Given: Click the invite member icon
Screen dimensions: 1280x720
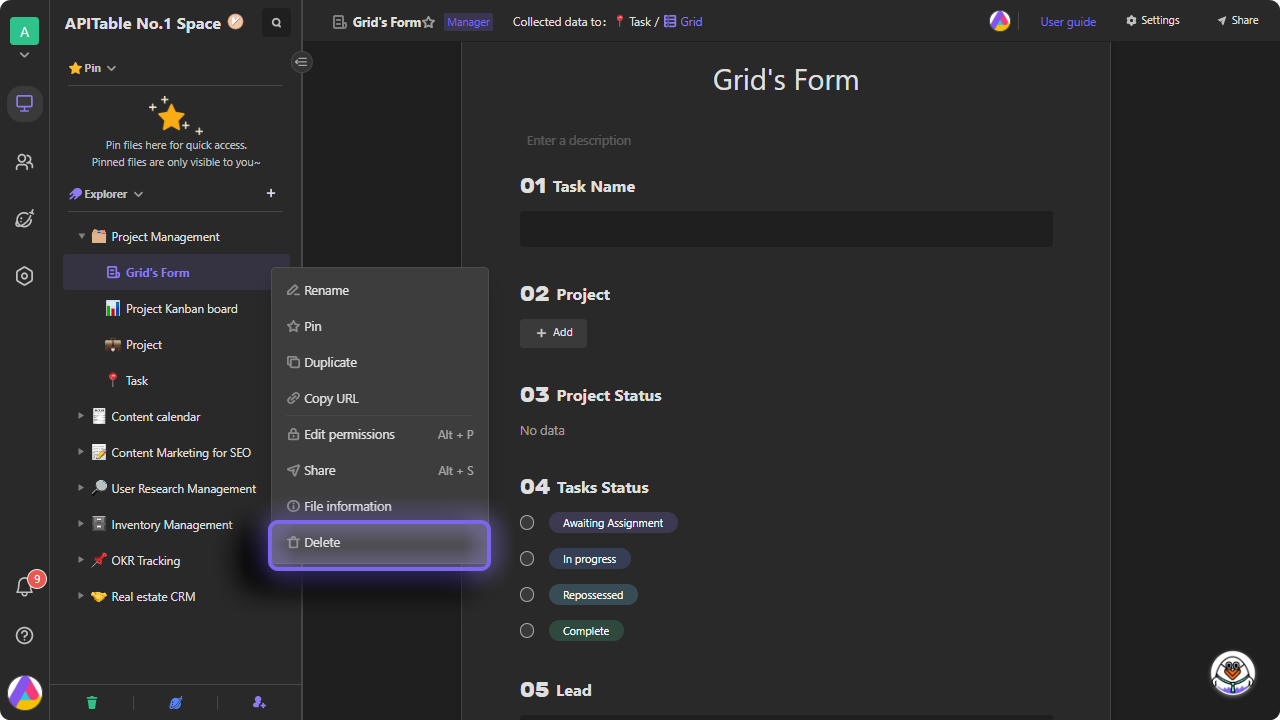Looking at the screenshot, I should click(259, 703).
